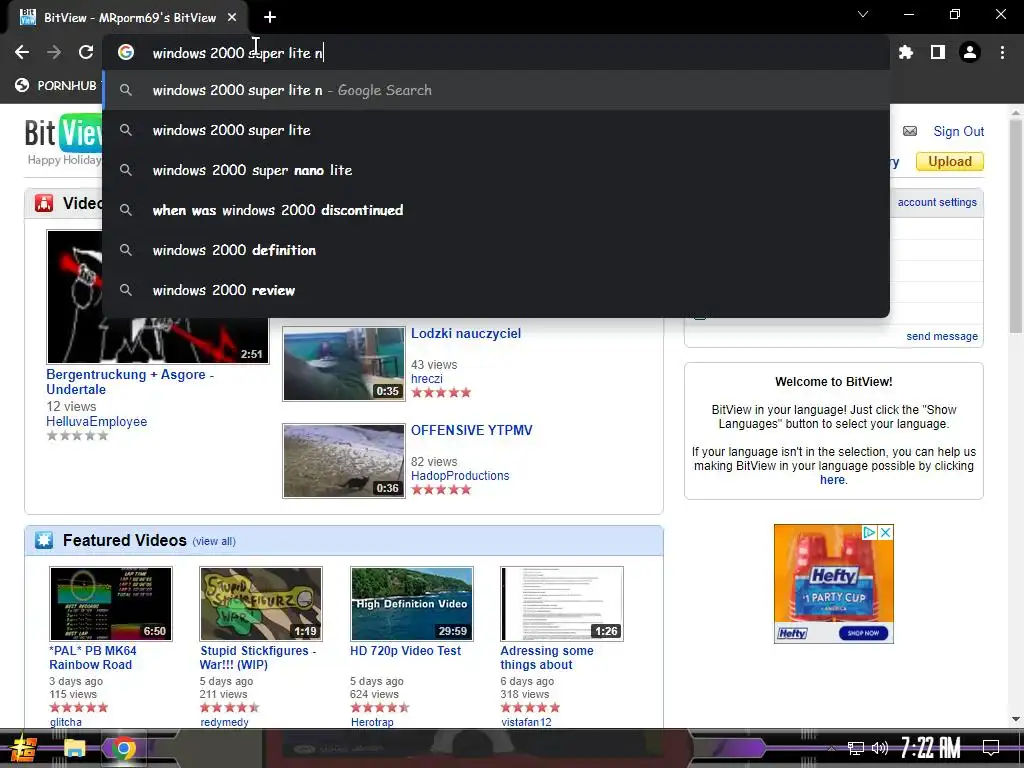Click Featured Videos 'view all' link

[x=214, y=541]
